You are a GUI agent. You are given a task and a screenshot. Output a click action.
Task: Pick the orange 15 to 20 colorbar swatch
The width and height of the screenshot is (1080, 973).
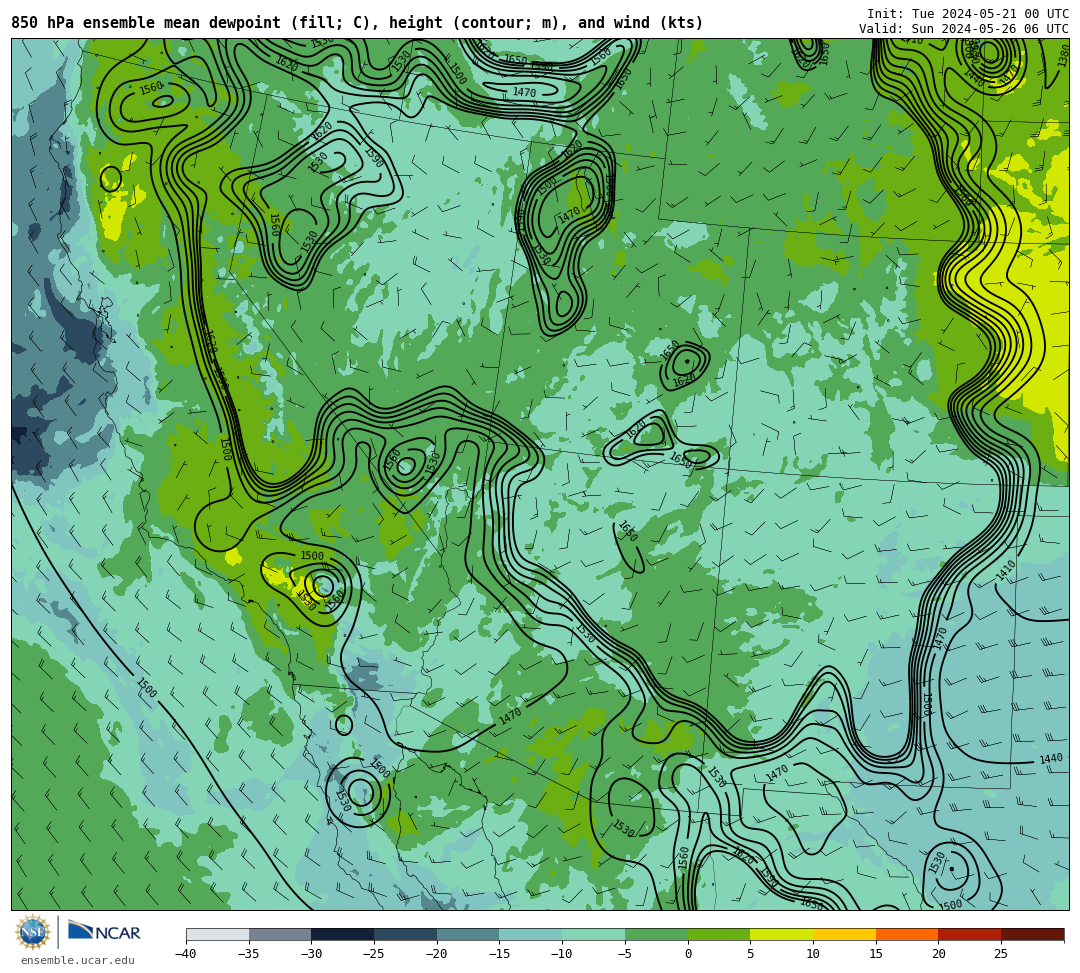tap(906, 934)
